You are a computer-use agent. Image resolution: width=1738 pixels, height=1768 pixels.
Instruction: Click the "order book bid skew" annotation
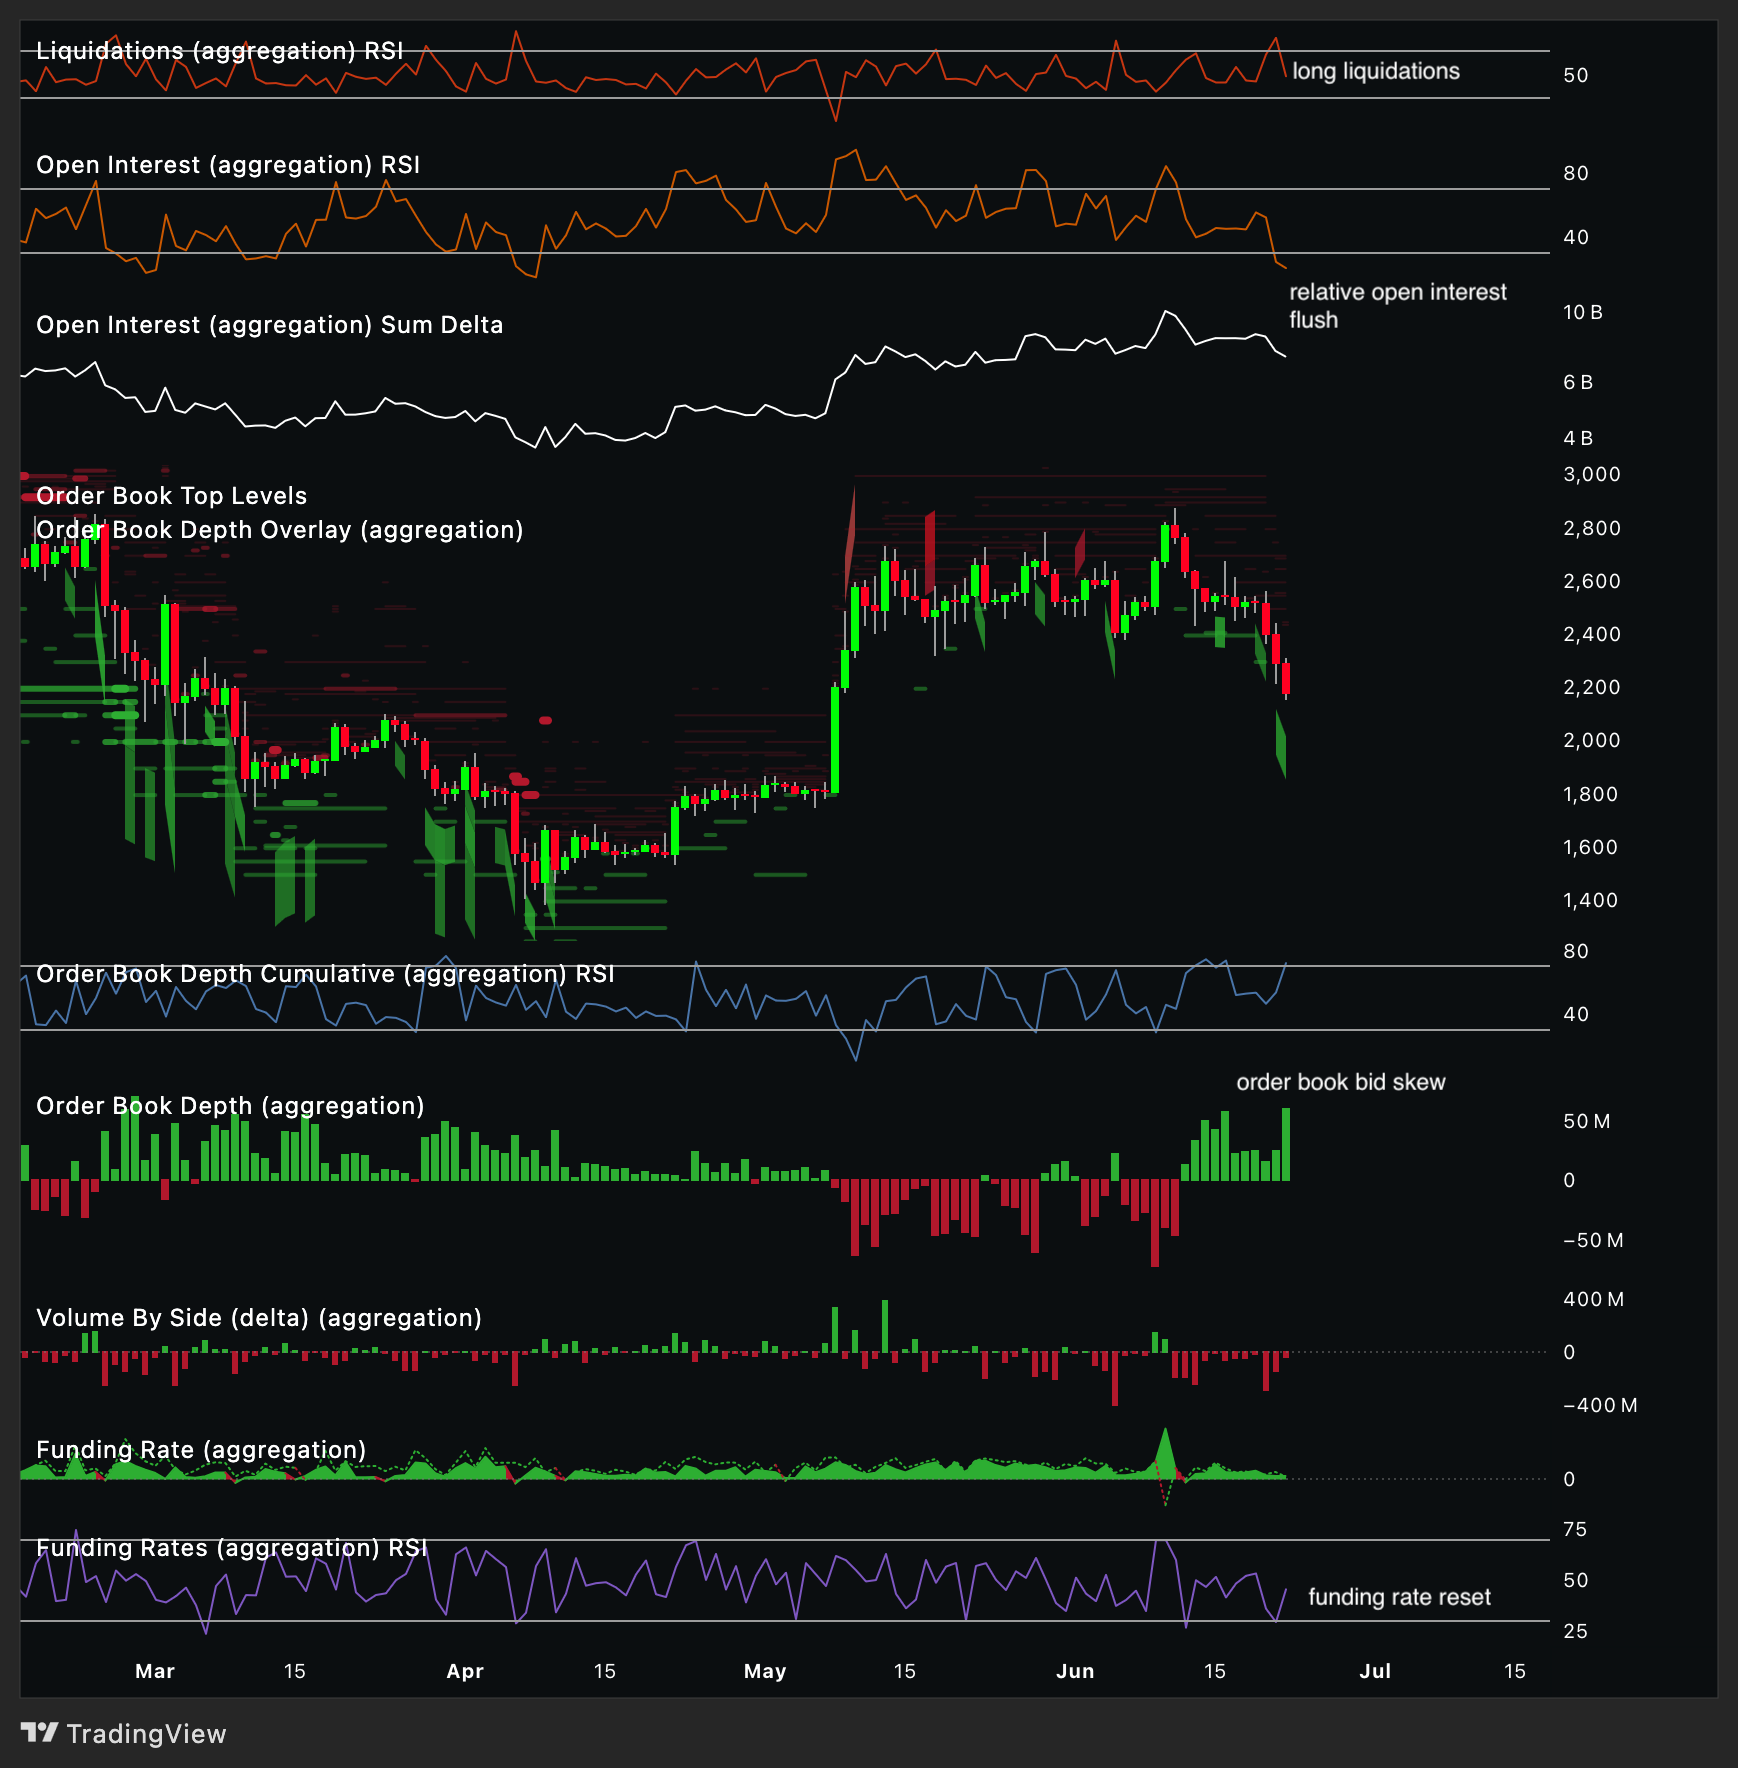pos(1340,1082)
